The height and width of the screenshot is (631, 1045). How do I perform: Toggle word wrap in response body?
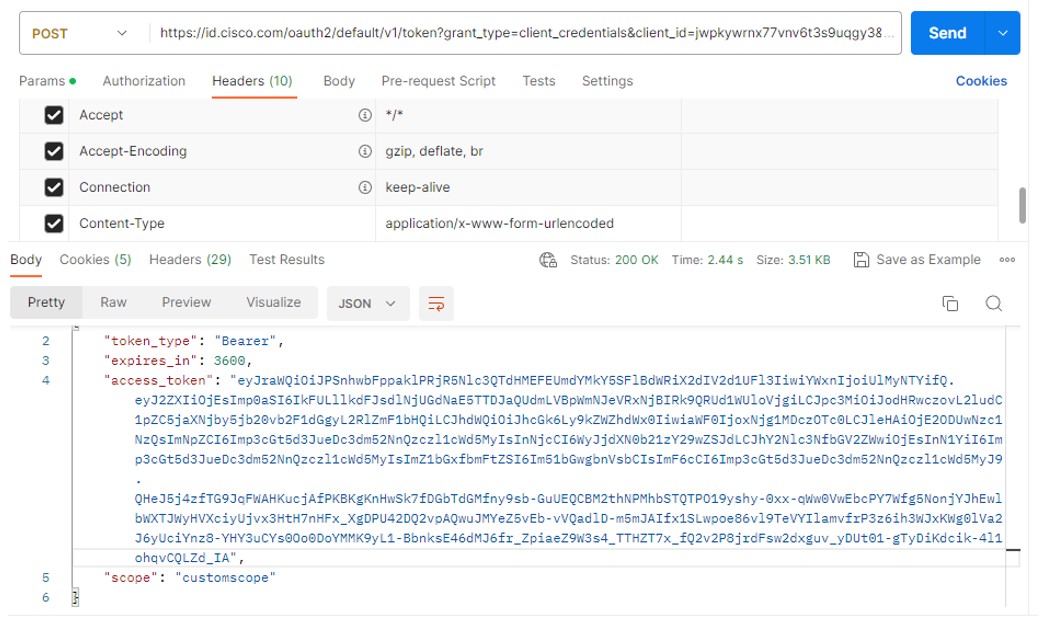[436, 304]
